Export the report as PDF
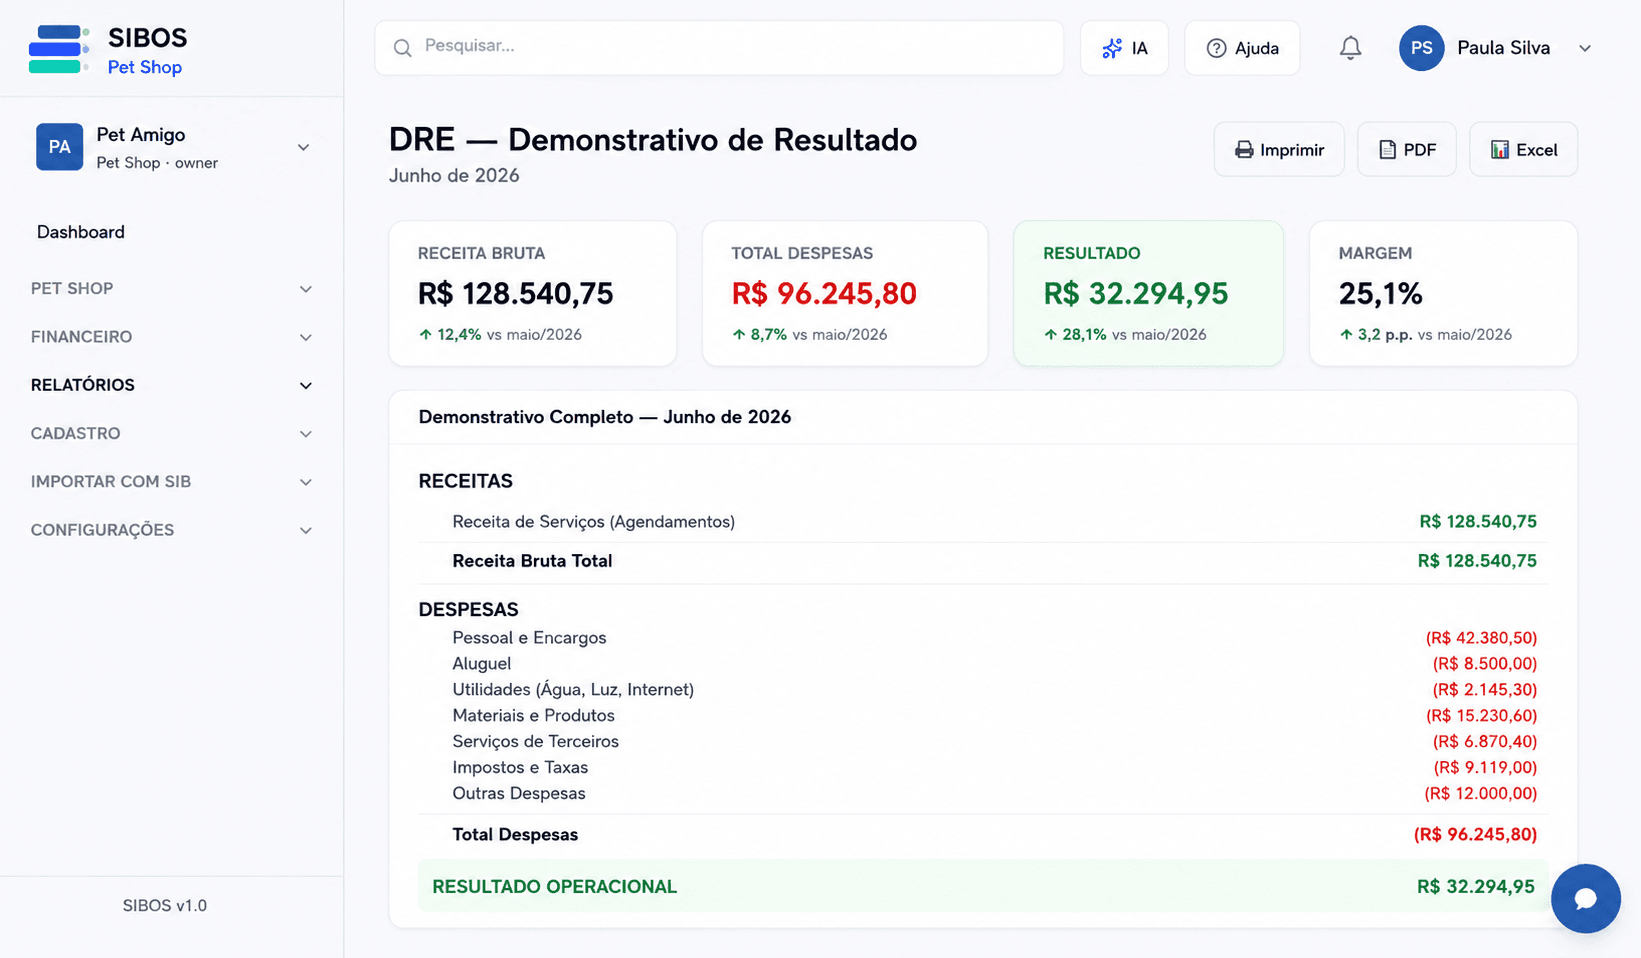The width and height of the screenshot is (1641, 958). click(x=1406, y=149)
